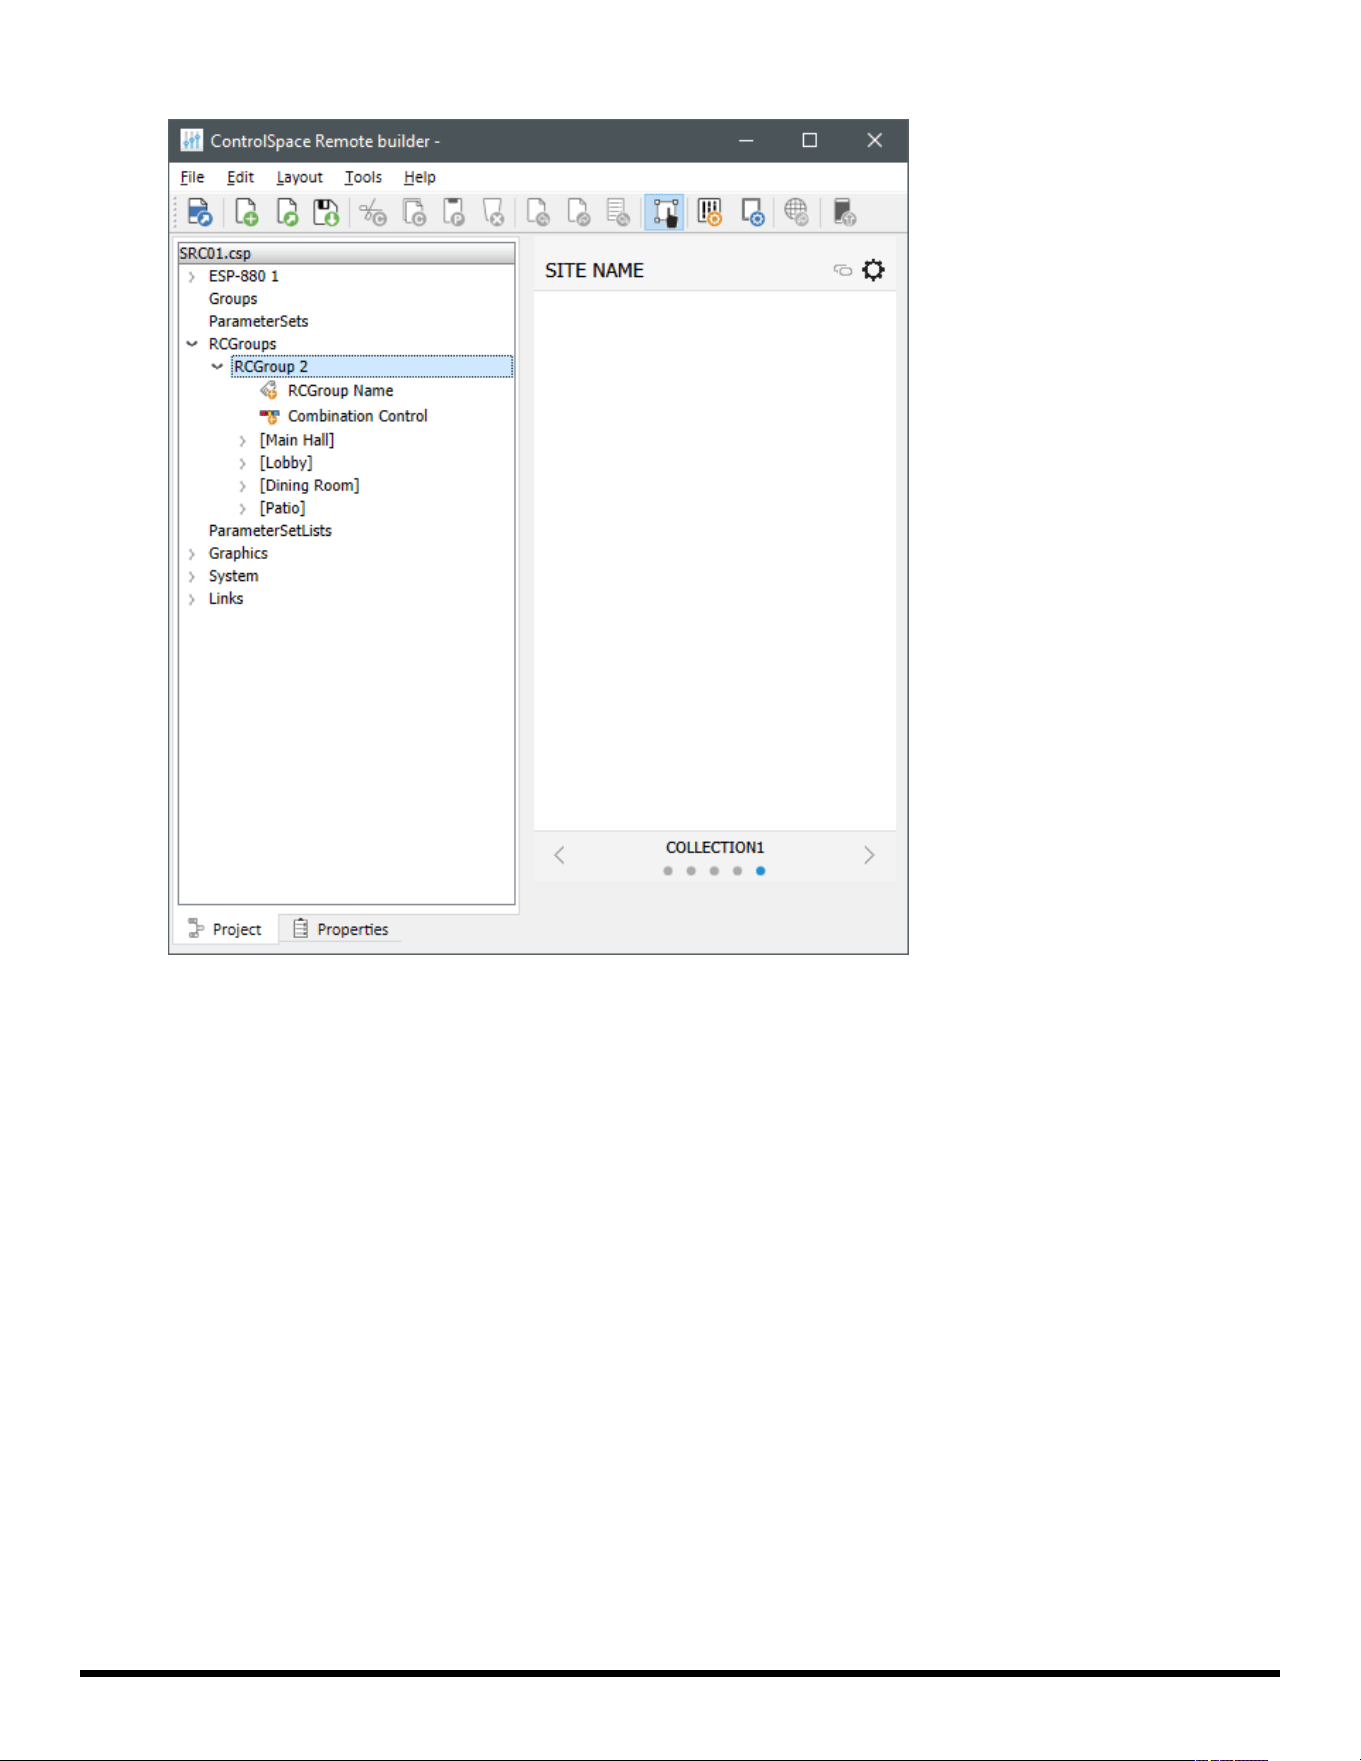Screen dimensions: 1361x1761
Task: Expand the ESP-880 1 node
Action: pos(192,277)
